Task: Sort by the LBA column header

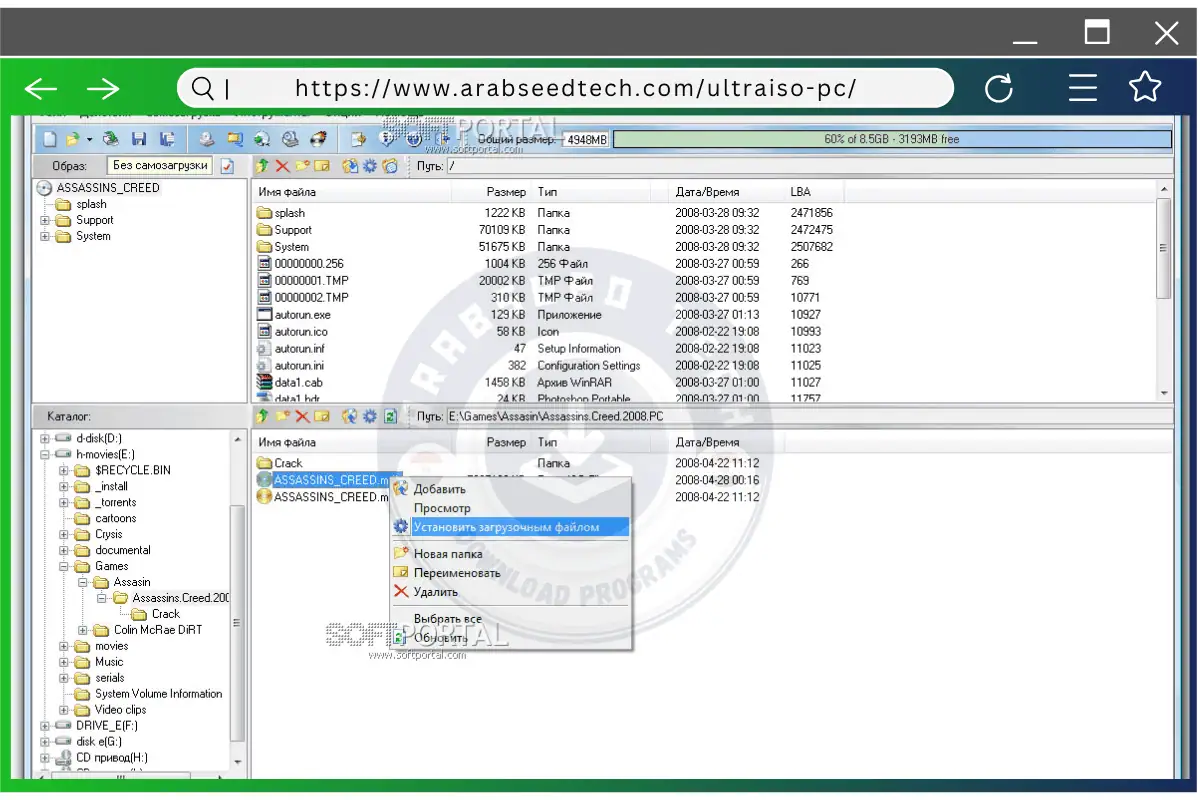Action: (800, 192)
